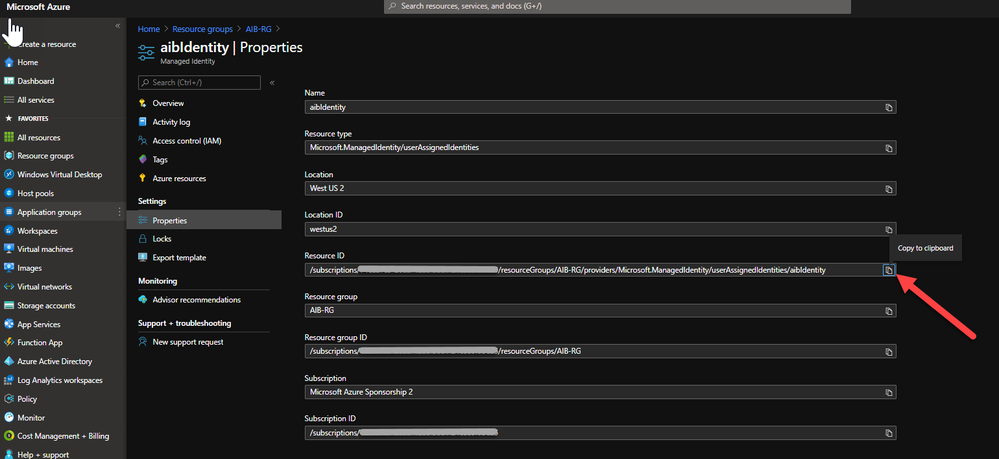Viewport: 999px width, 459px height.
Task: Go to AIB-RG breadcrumb link
Action: (259, 29)
